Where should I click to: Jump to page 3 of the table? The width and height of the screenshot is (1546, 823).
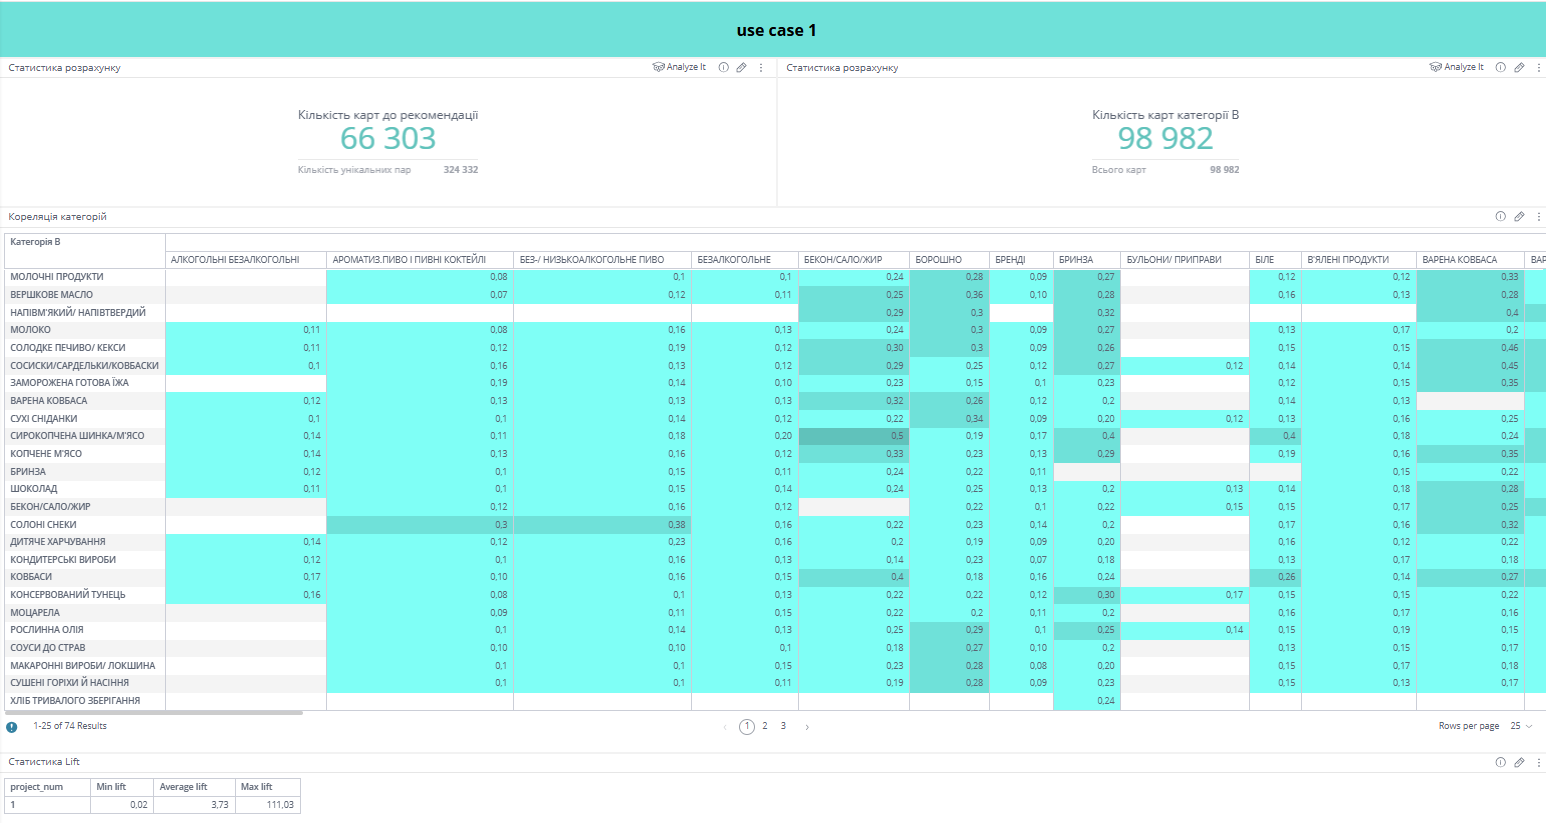coord(783,726)
